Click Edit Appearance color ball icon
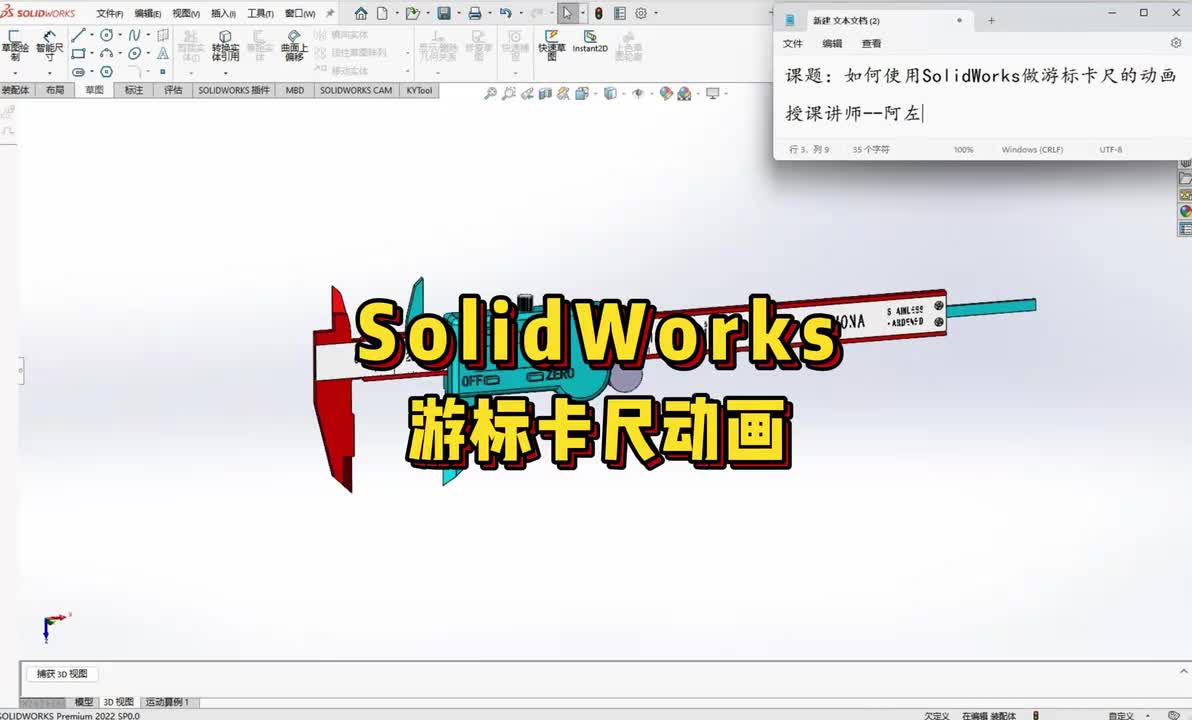Viewport: 1192px width, 720px height. (x=666, y=94)
